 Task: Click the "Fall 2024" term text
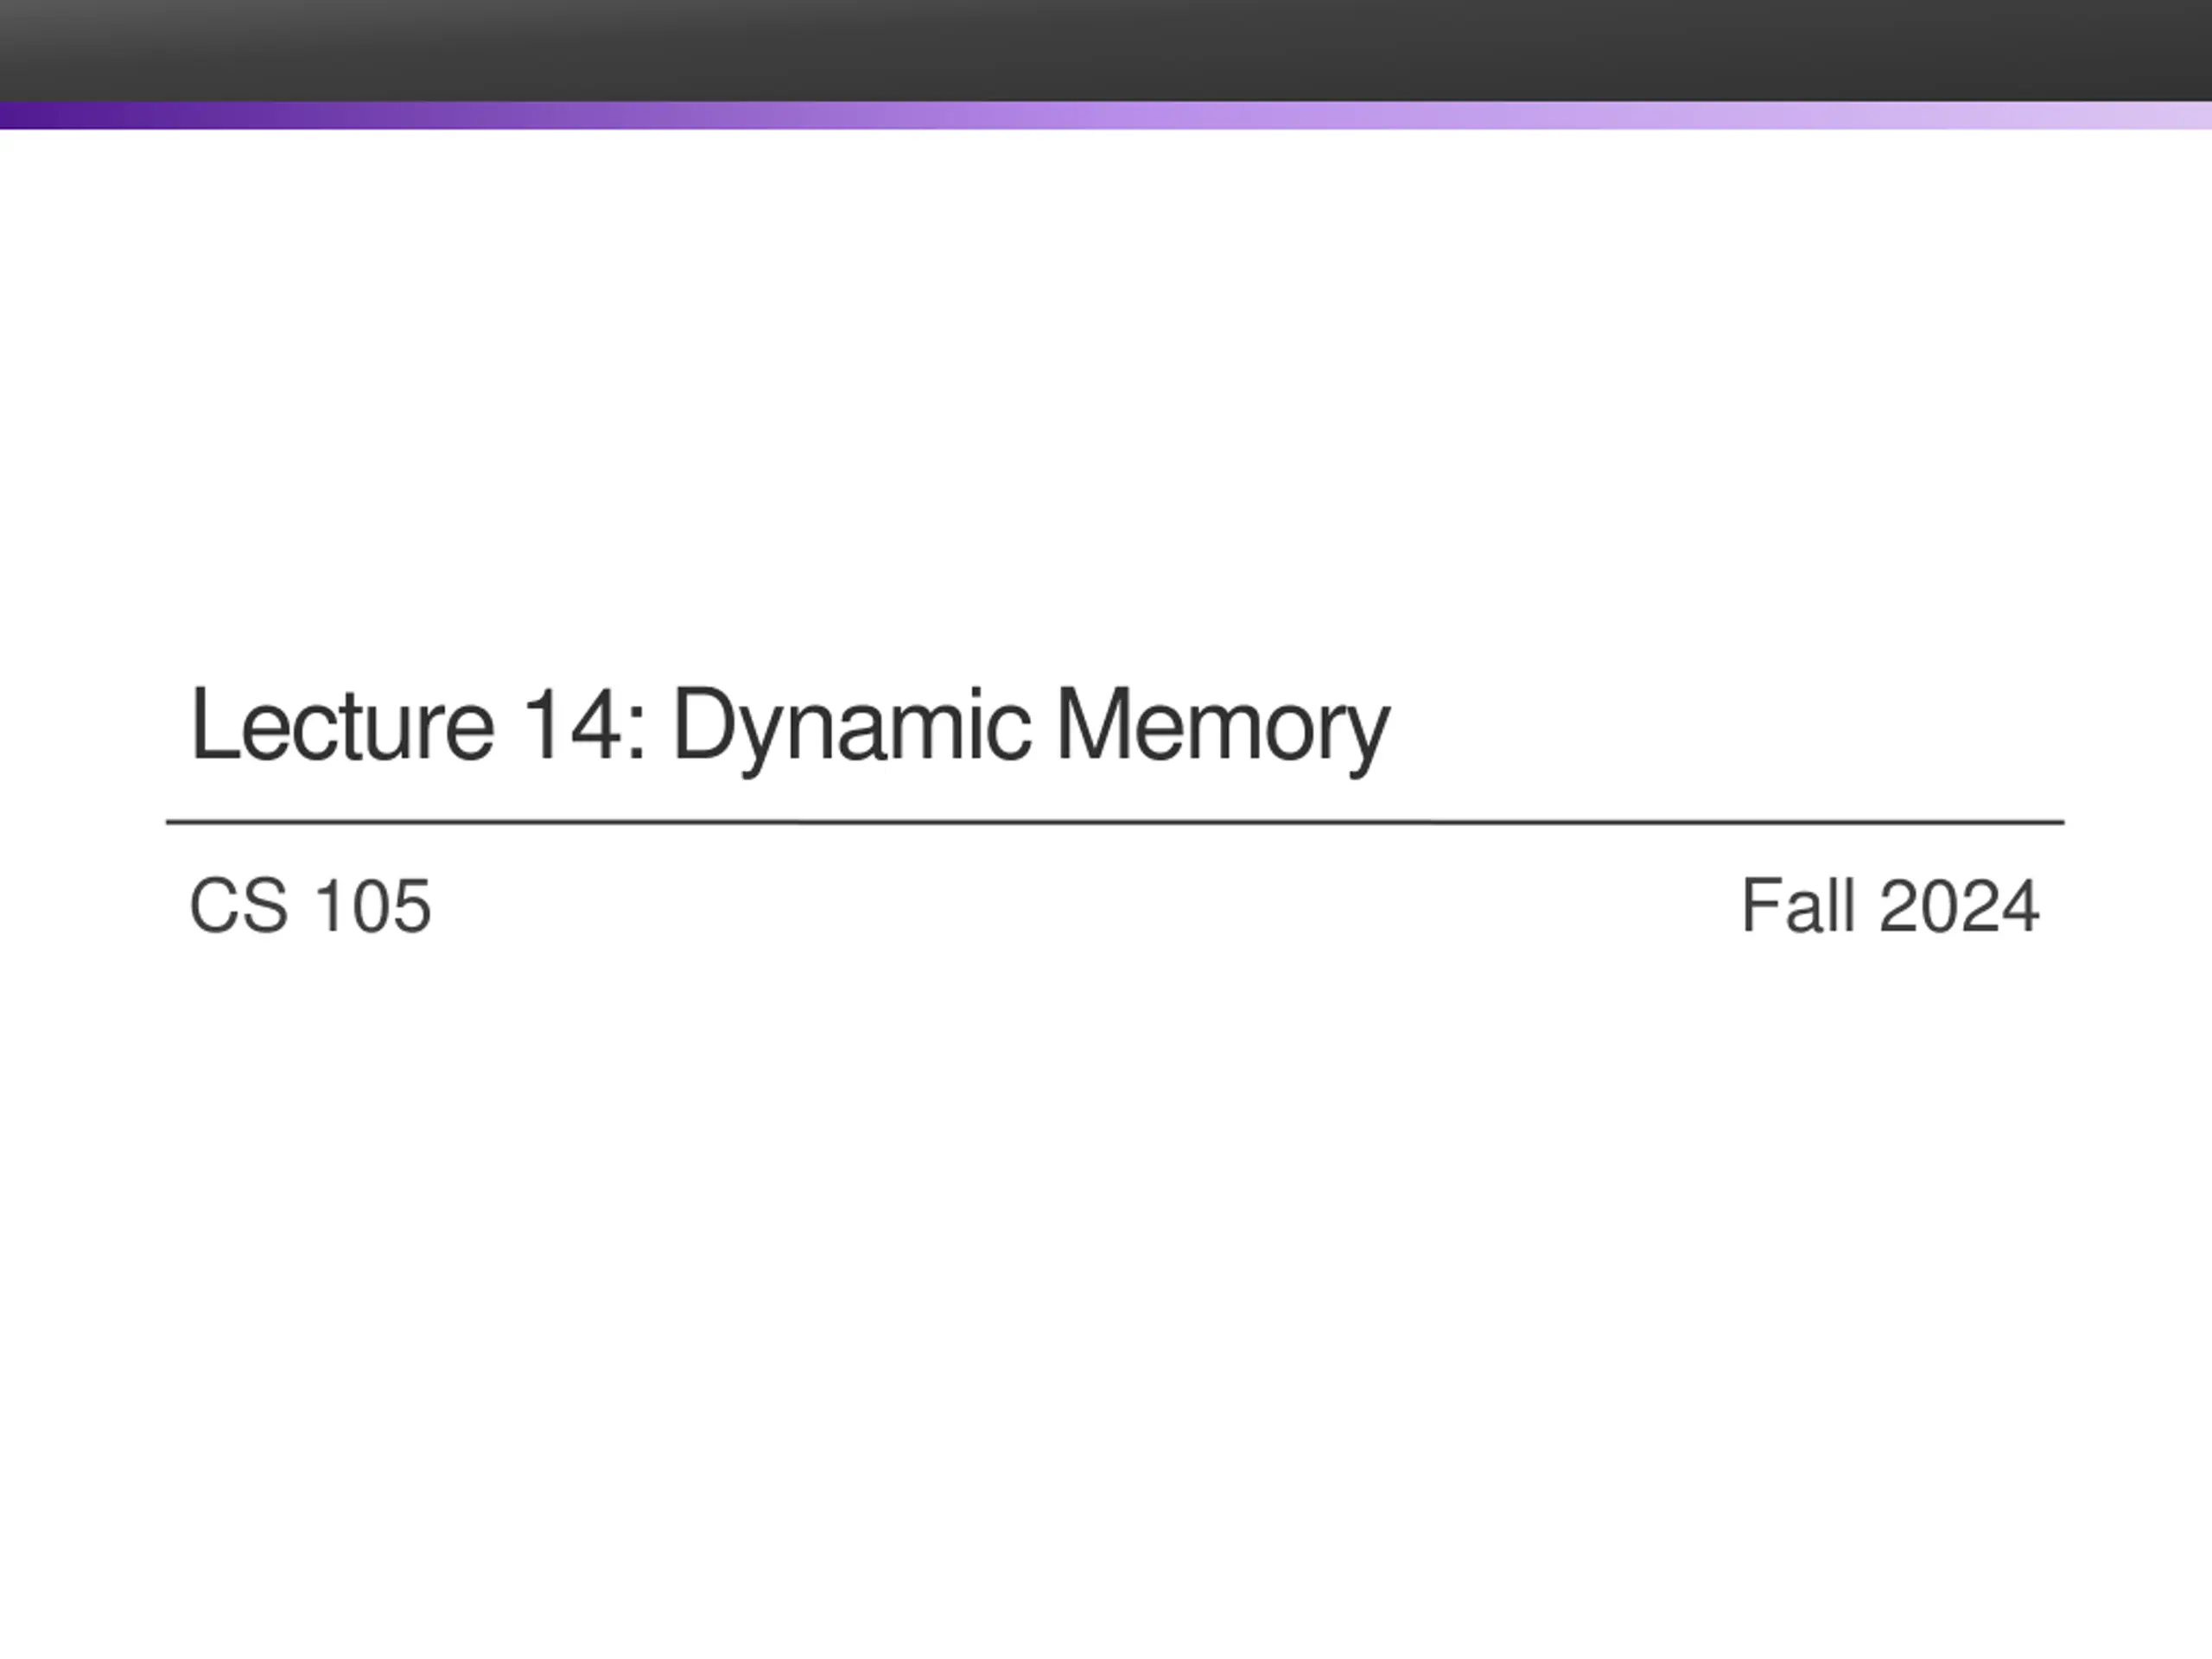tap(1890, 906)
